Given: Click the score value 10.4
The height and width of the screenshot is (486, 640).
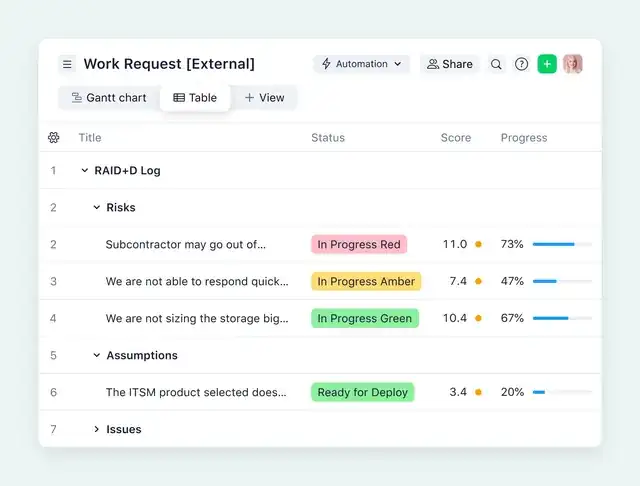Looking at the screenshot, I should [455, 318].
